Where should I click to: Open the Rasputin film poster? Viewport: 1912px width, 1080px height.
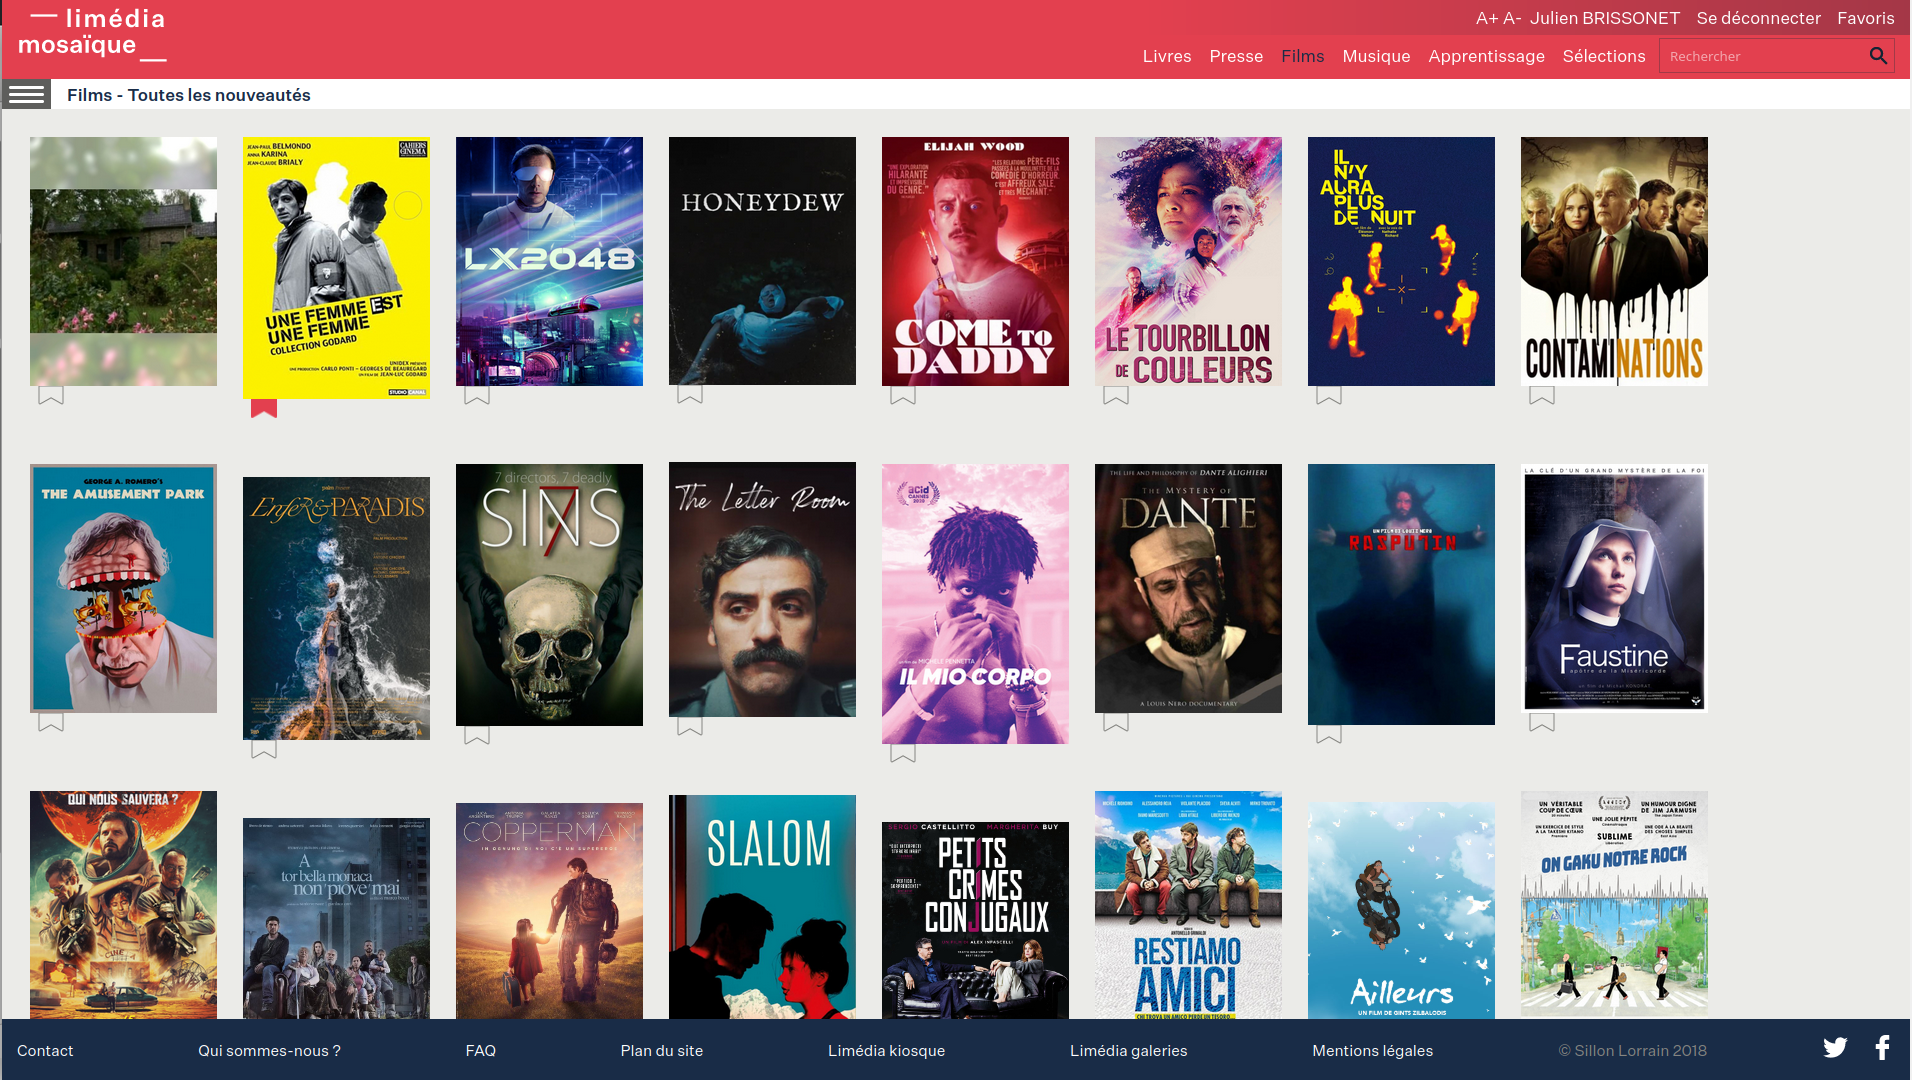[x=1401, y=594]
